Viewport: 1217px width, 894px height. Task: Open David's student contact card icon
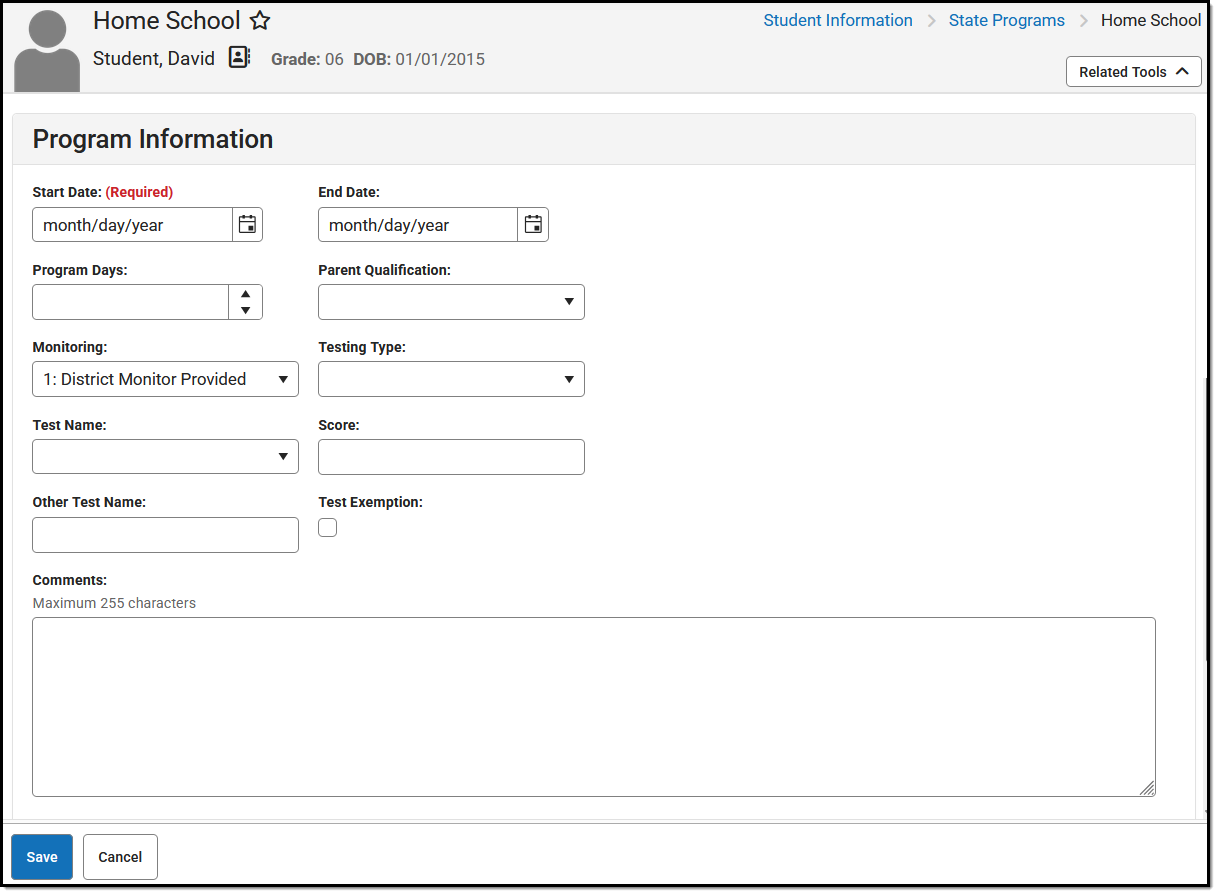pos(238,57)
